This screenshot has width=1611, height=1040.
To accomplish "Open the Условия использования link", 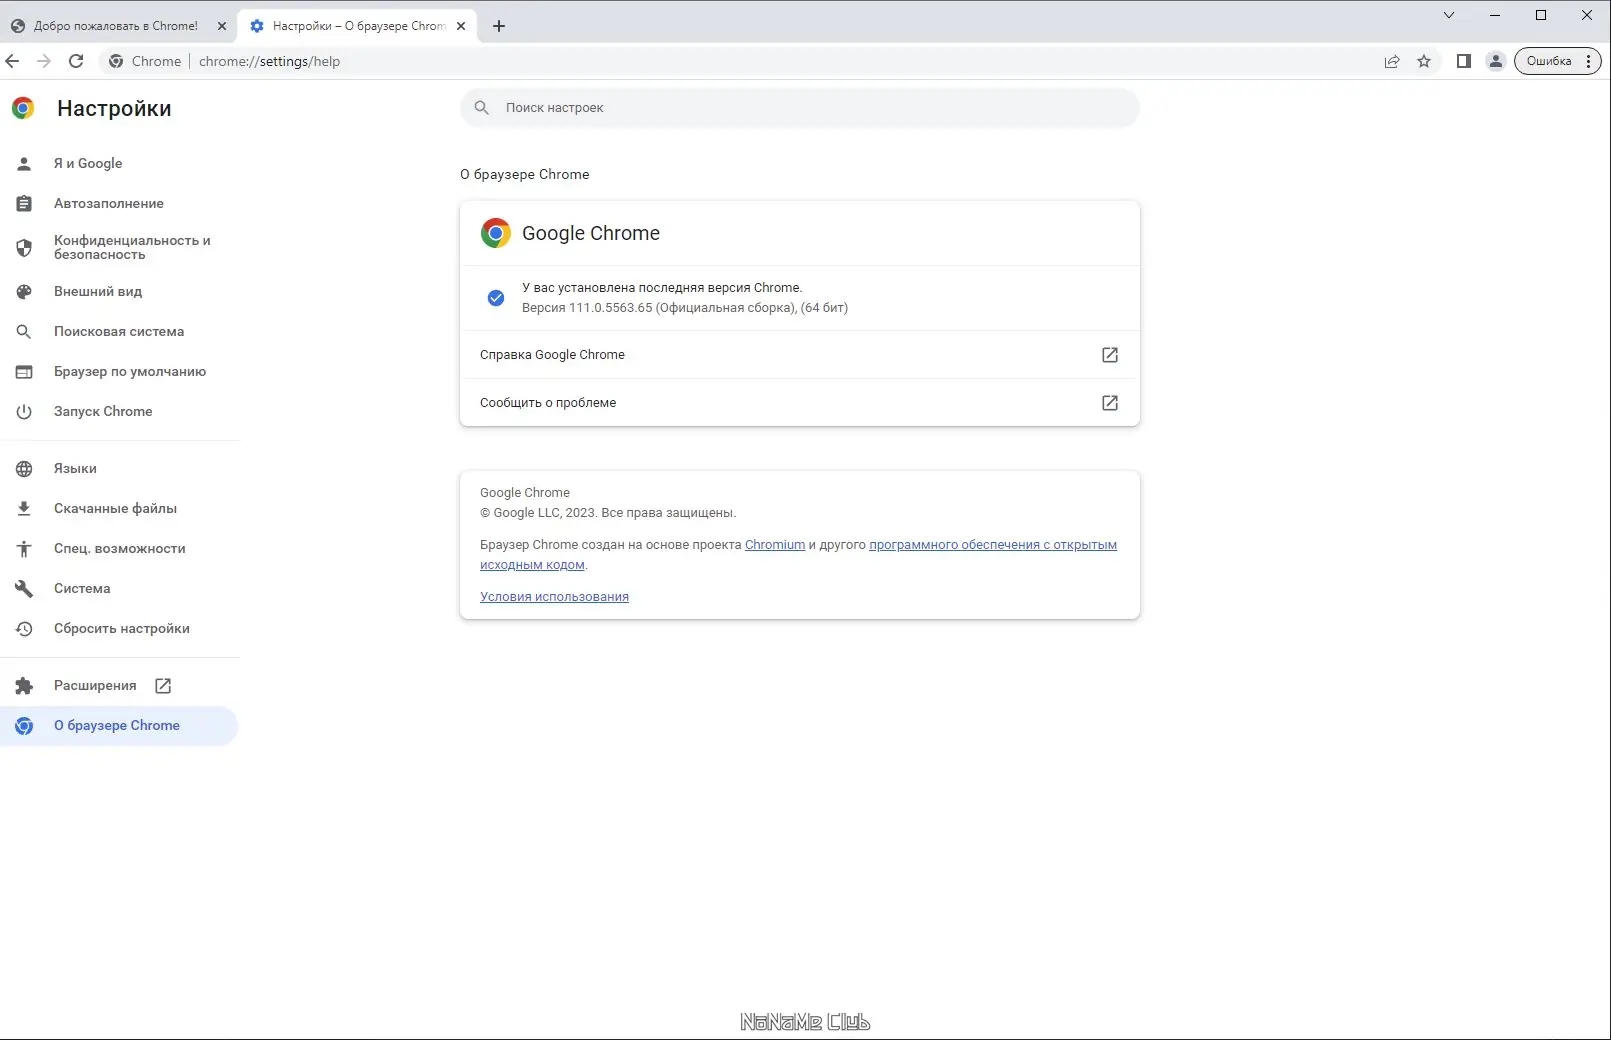I will pyautogui.click(x=554, y=597).
